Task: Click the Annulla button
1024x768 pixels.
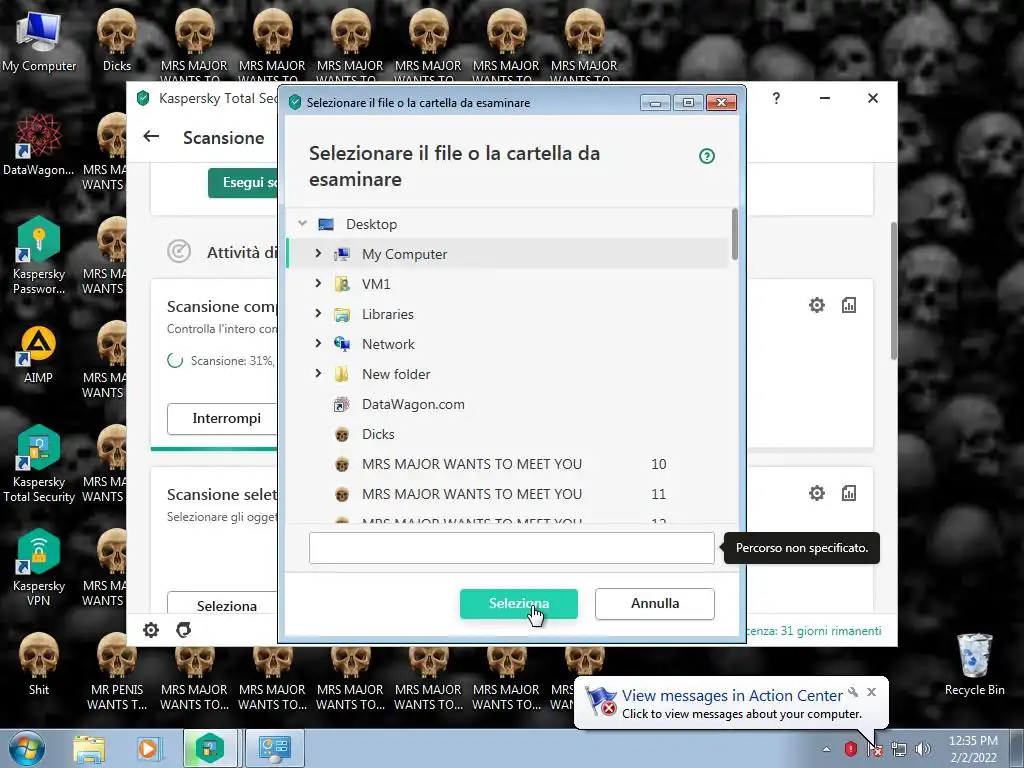Action: click(x=654, y=603)
